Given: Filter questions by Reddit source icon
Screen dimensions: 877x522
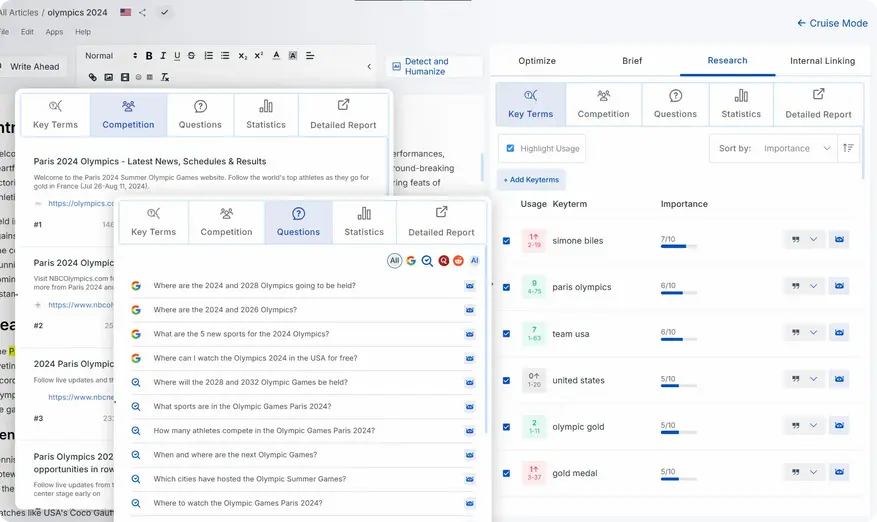Looking at the screenshot, I should (x=459, y=260).
